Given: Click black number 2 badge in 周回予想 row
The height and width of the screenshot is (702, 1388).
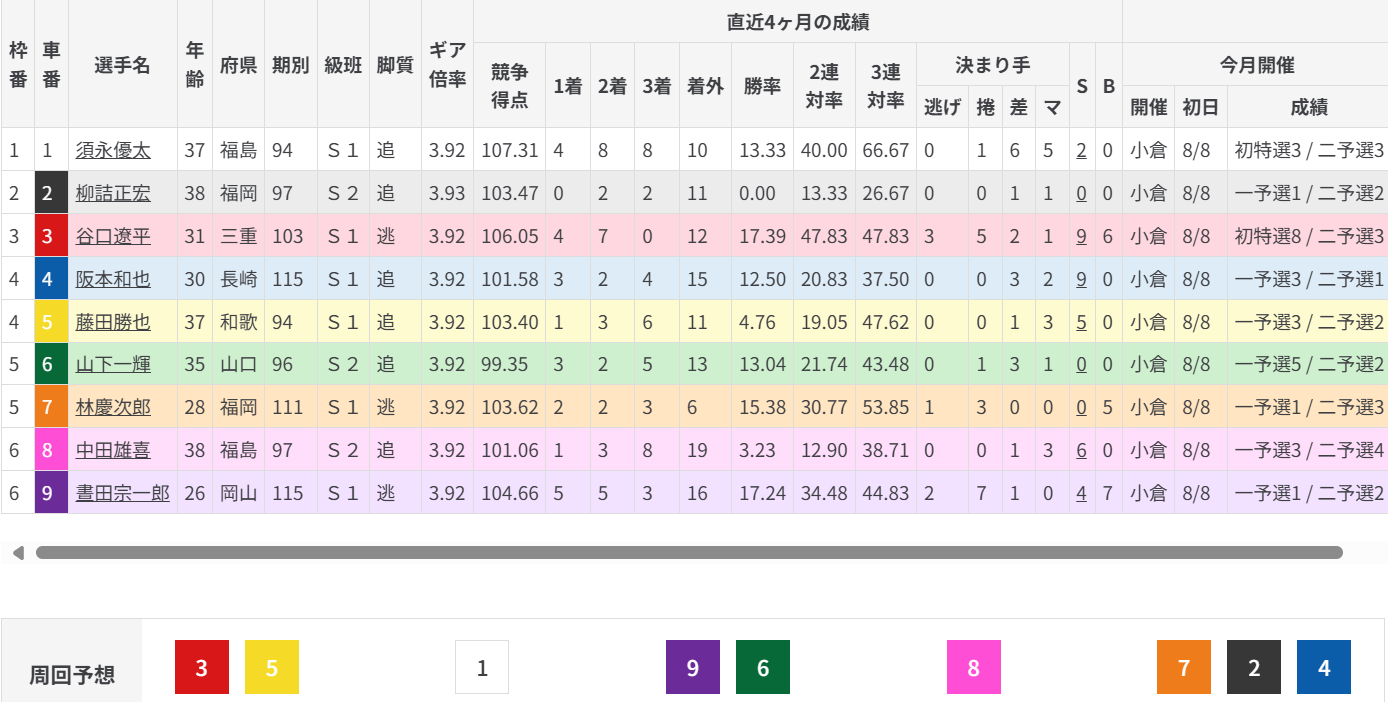Looking at the screenshot, I should pyautogui.click(x=1254, y=667).
